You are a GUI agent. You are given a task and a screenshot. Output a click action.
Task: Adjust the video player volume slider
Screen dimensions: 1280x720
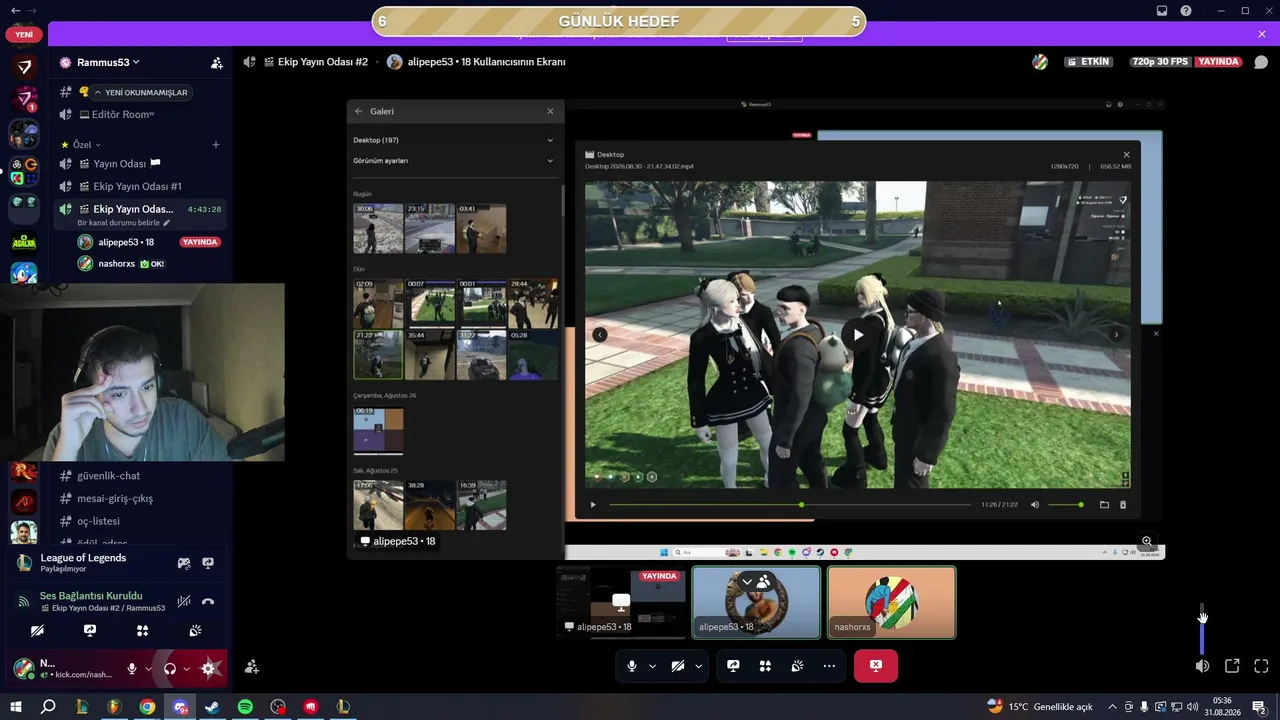pyautogui.click(x=1065, y=505)
